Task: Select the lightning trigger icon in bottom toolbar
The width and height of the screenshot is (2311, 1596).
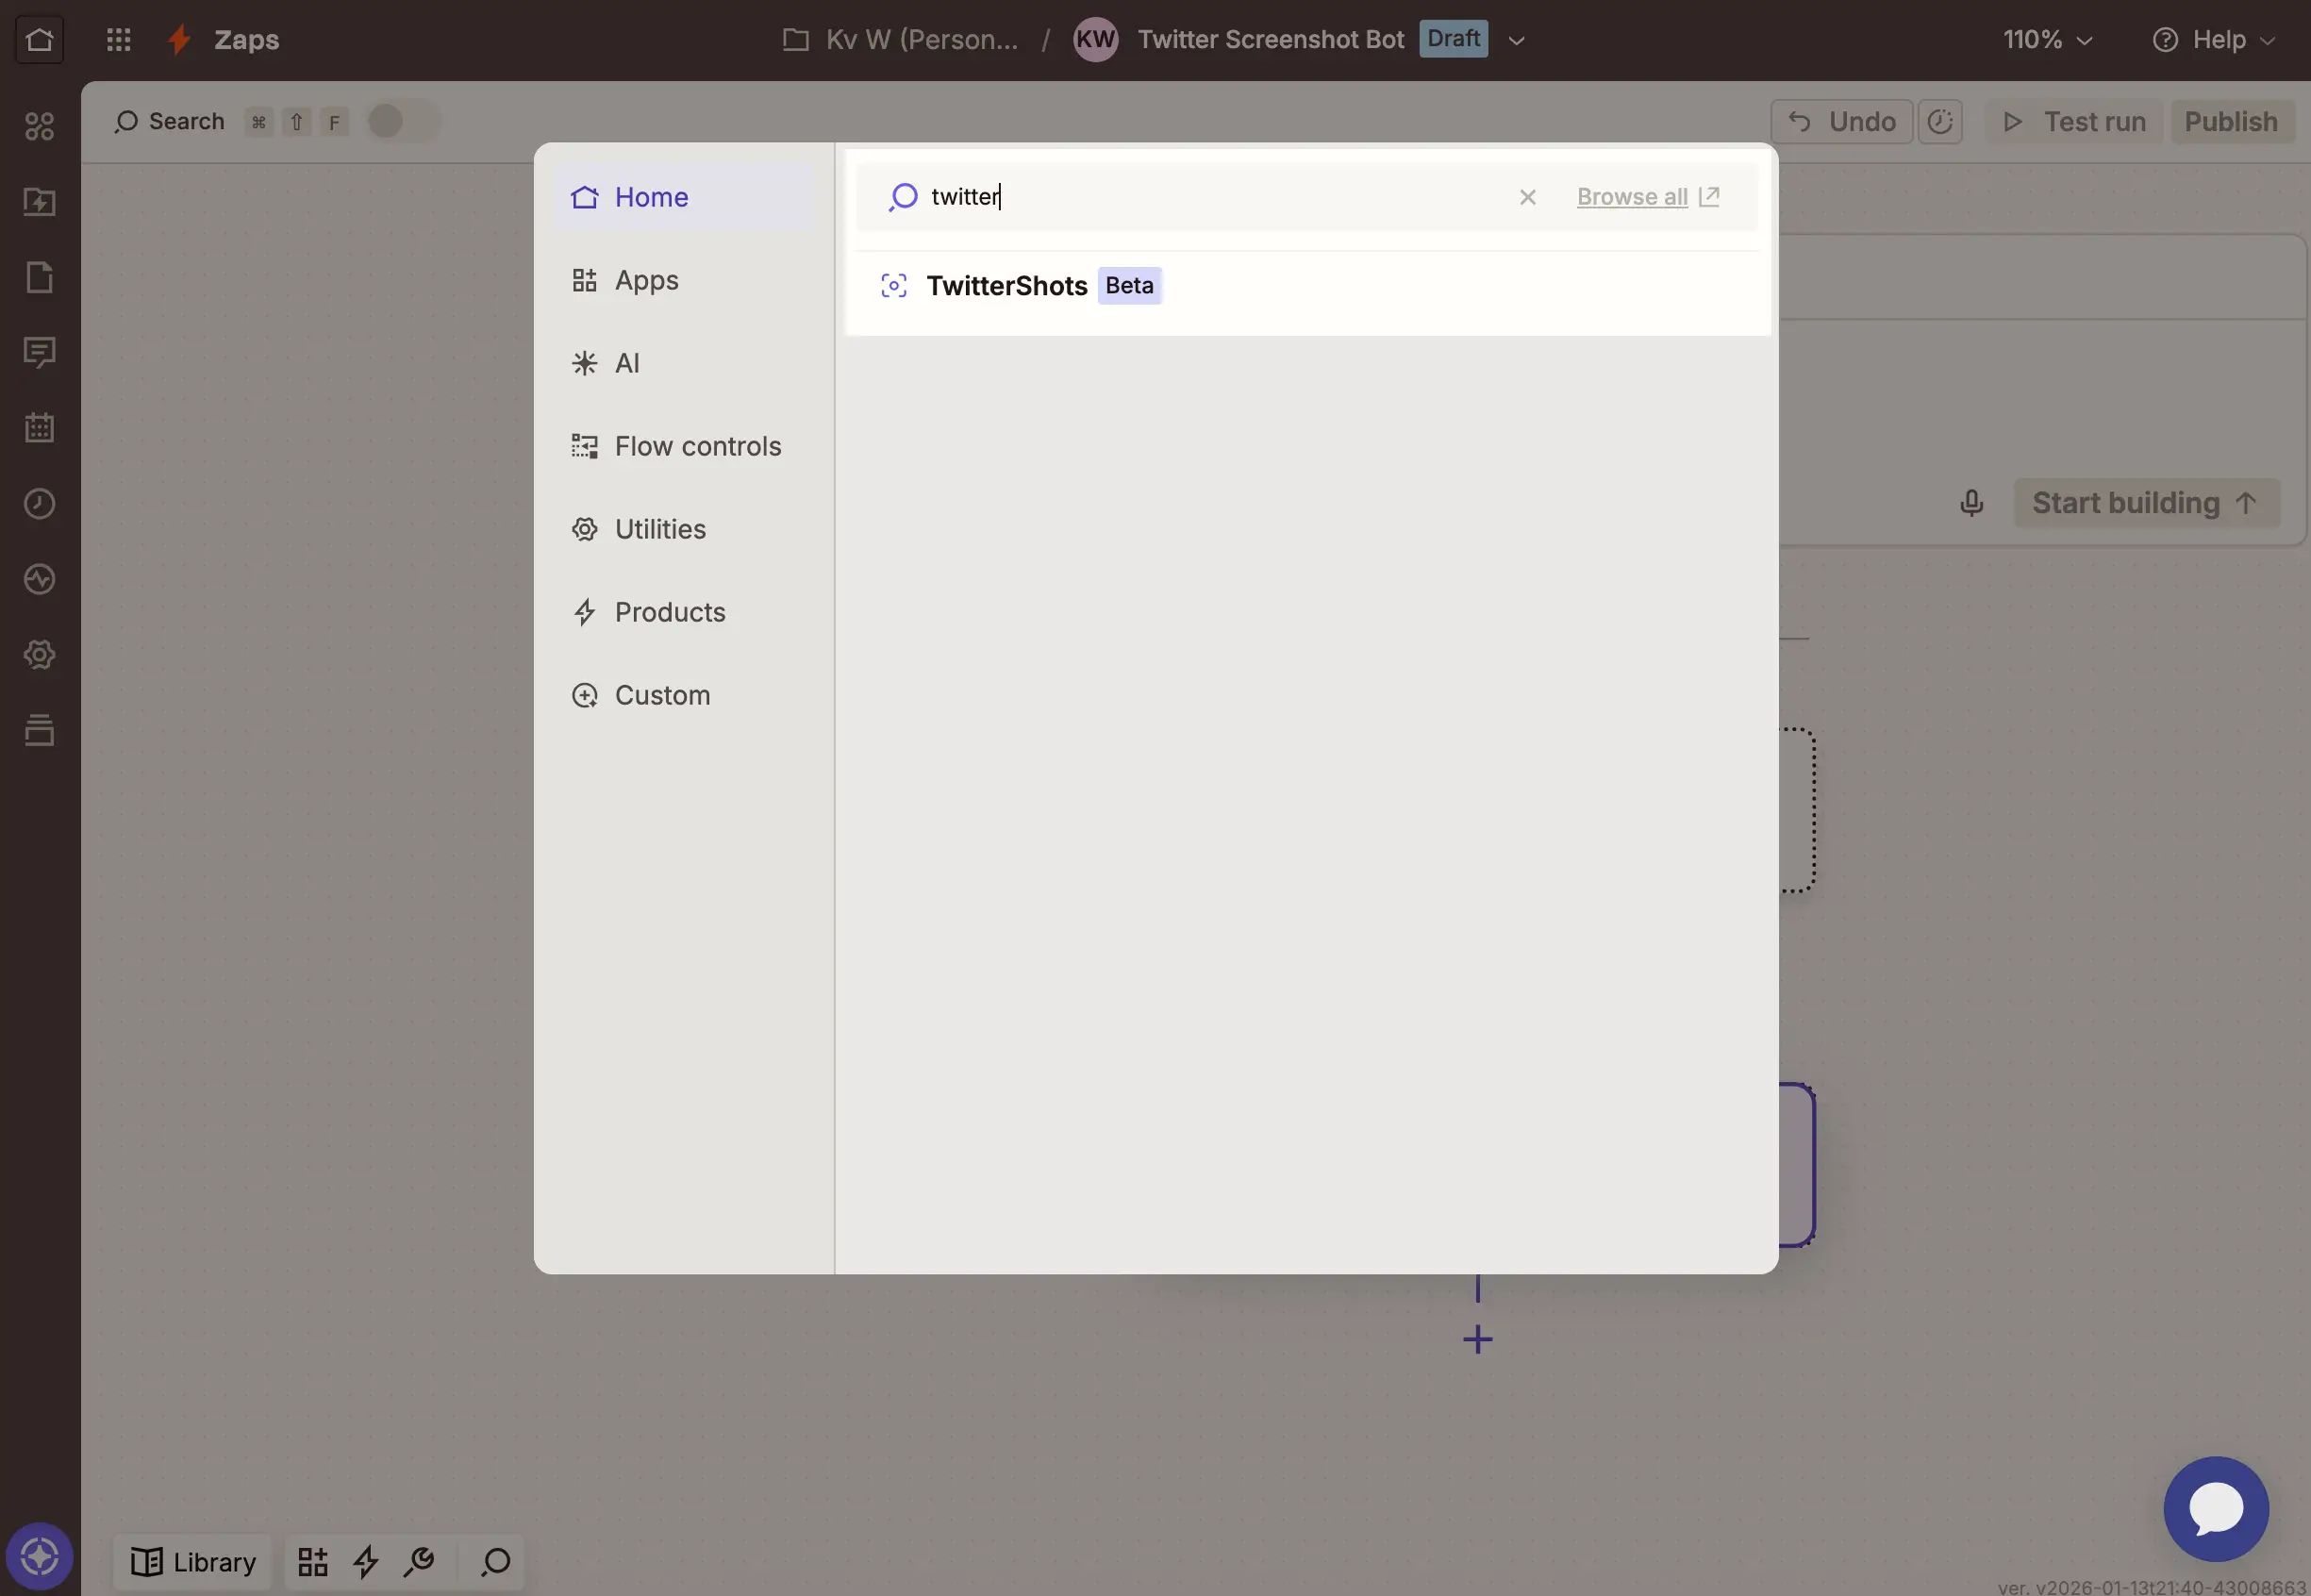Action: (366, 1561)
